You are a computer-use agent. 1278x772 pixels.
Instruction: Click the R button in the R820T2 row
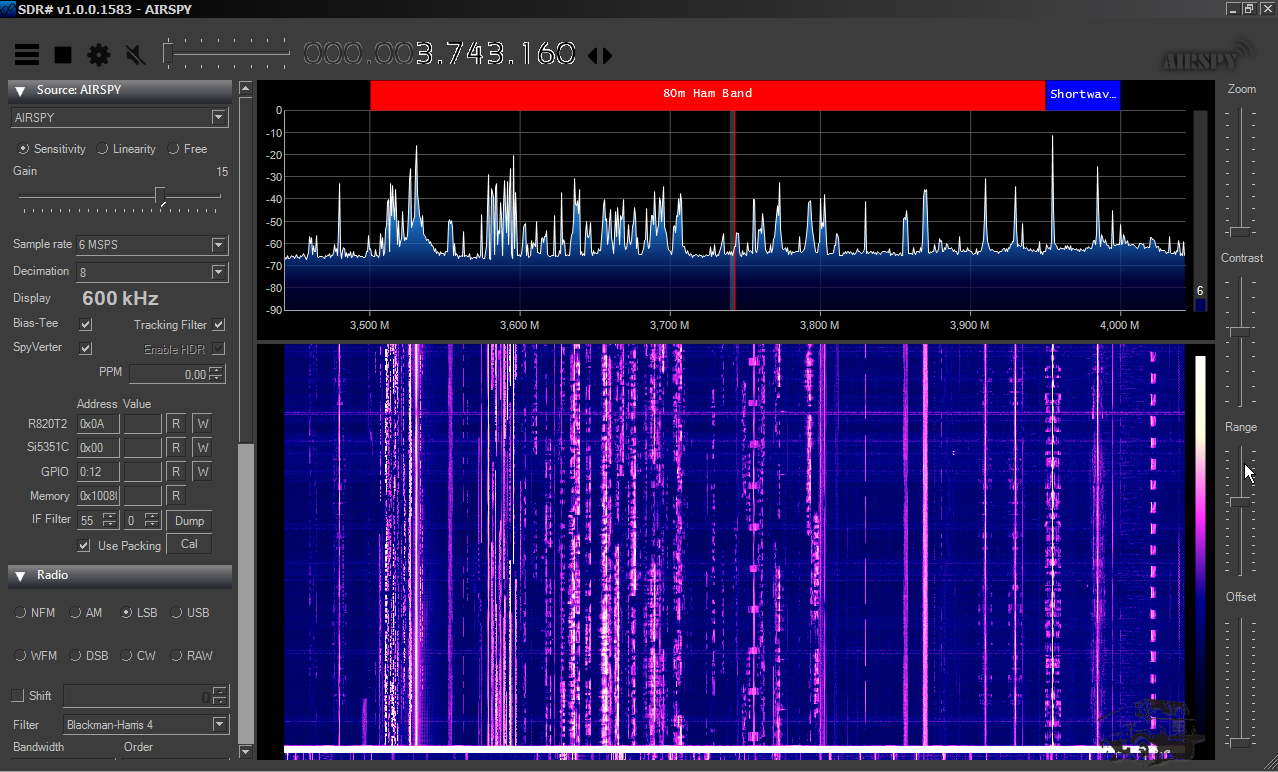click(175, 423)
